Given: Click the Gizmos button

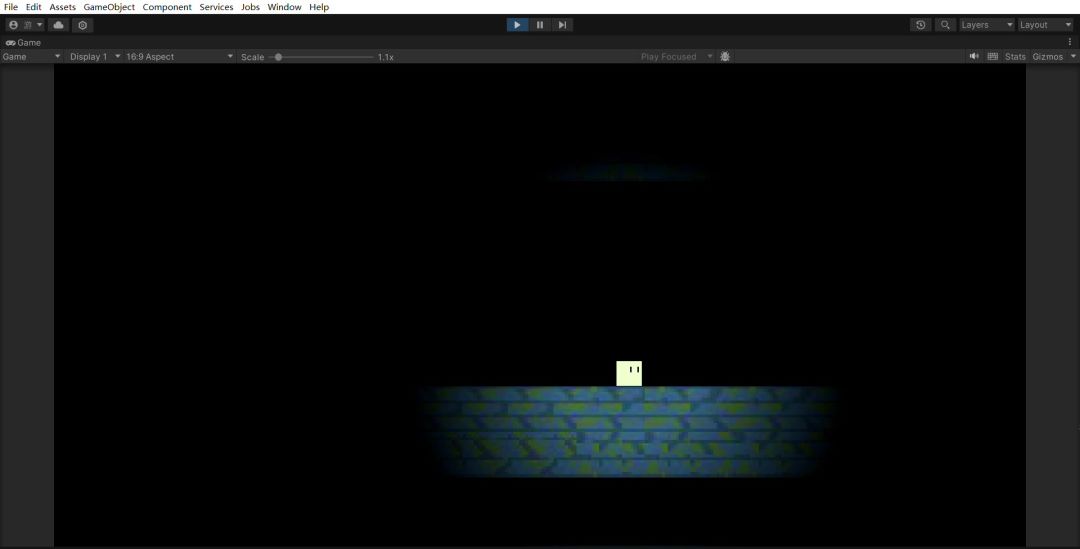Looking at the screenshot, I should point(1048,57).
